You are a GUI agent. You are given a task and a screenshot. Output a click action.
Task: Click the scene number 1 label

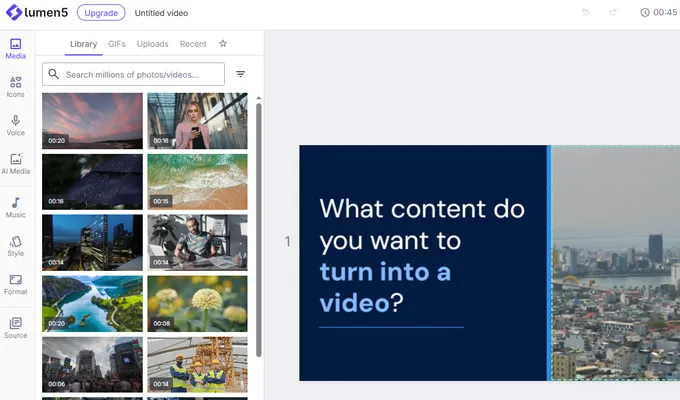(288, 242)
